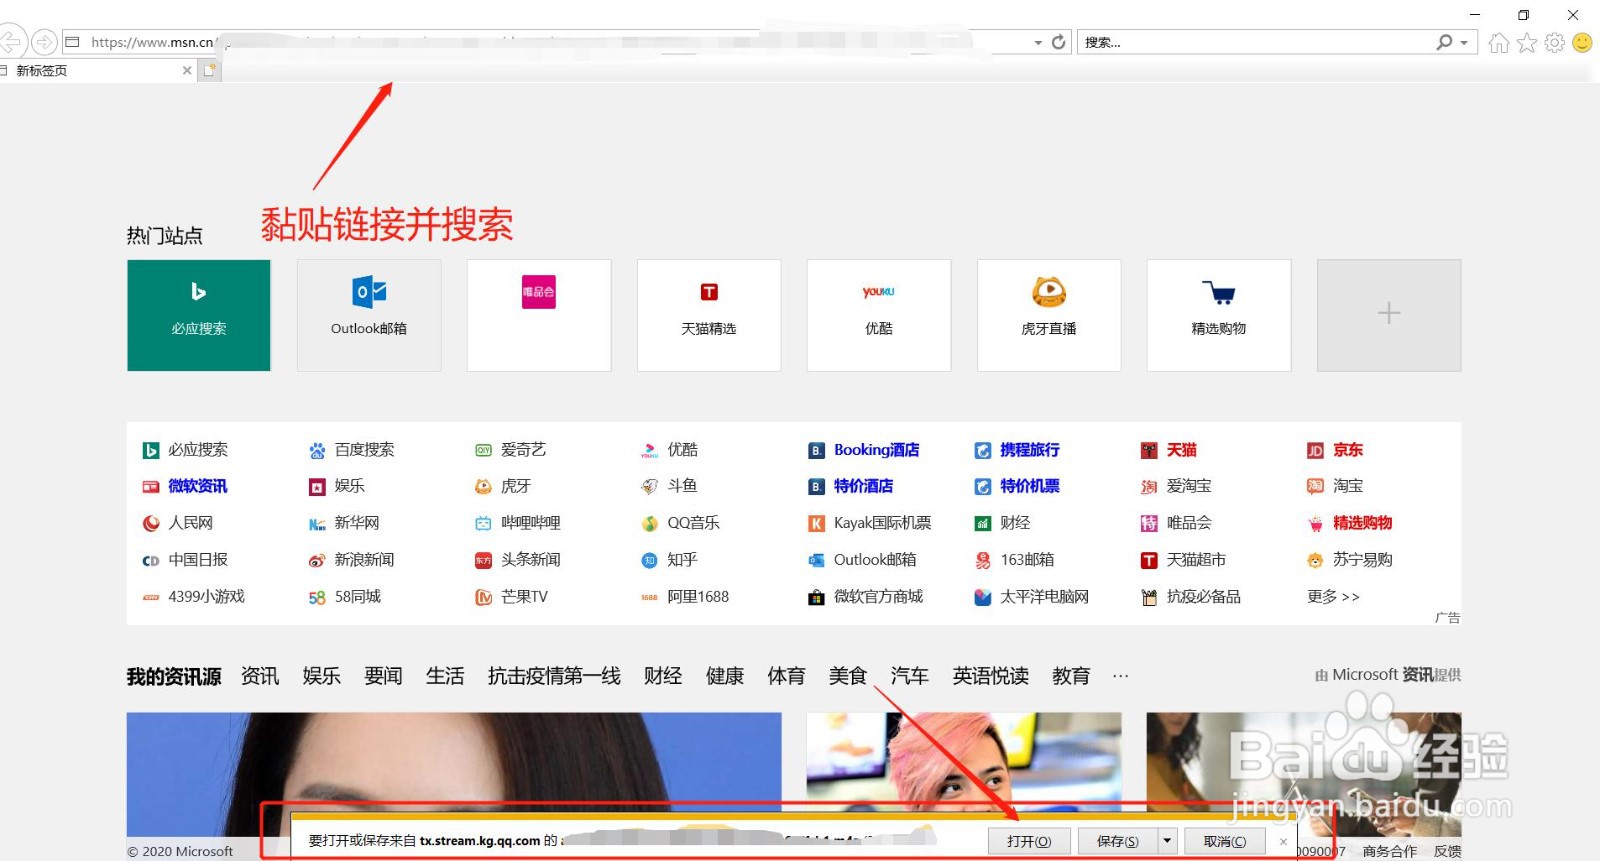
Task: Open the address bar history dropdown arrow
Action: [1038, 43]
